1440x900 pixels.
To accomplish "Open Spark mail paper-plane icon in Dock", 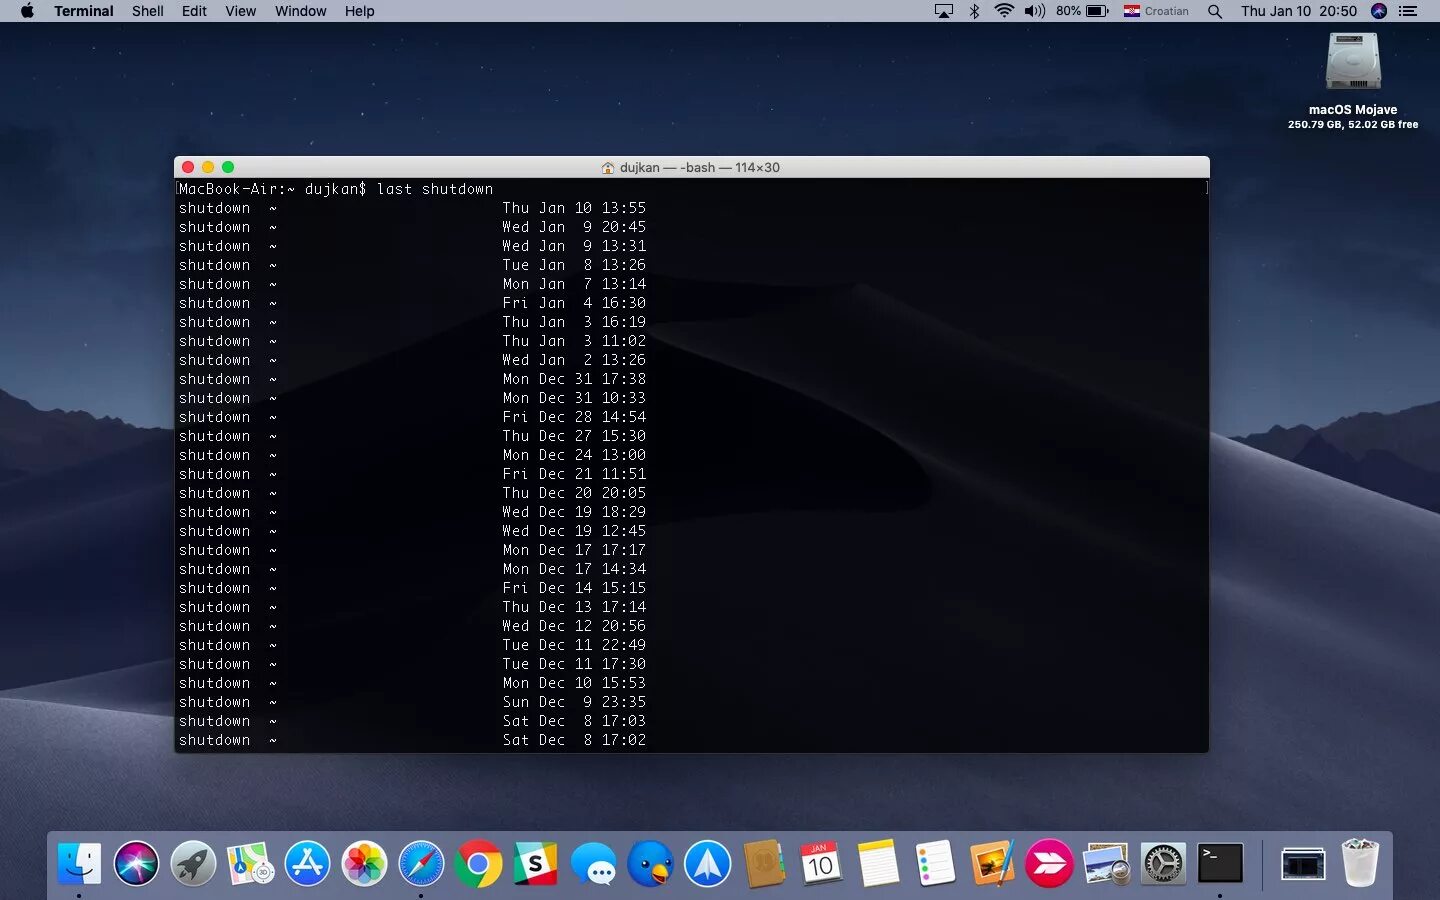I will [707, 863].
